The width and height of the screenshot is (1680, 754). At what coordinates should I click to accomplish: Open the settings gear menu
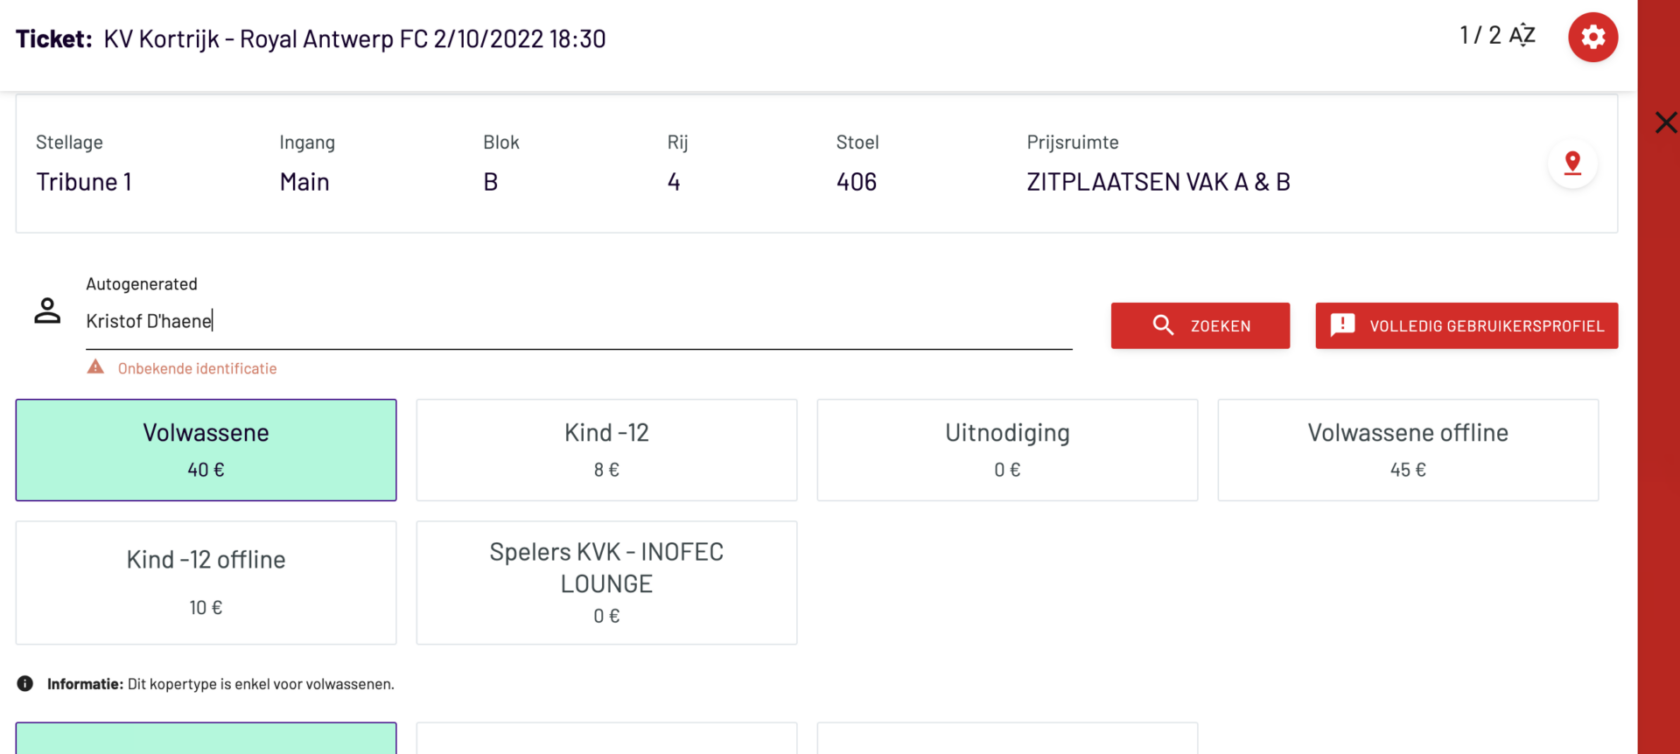[1593, 37]
